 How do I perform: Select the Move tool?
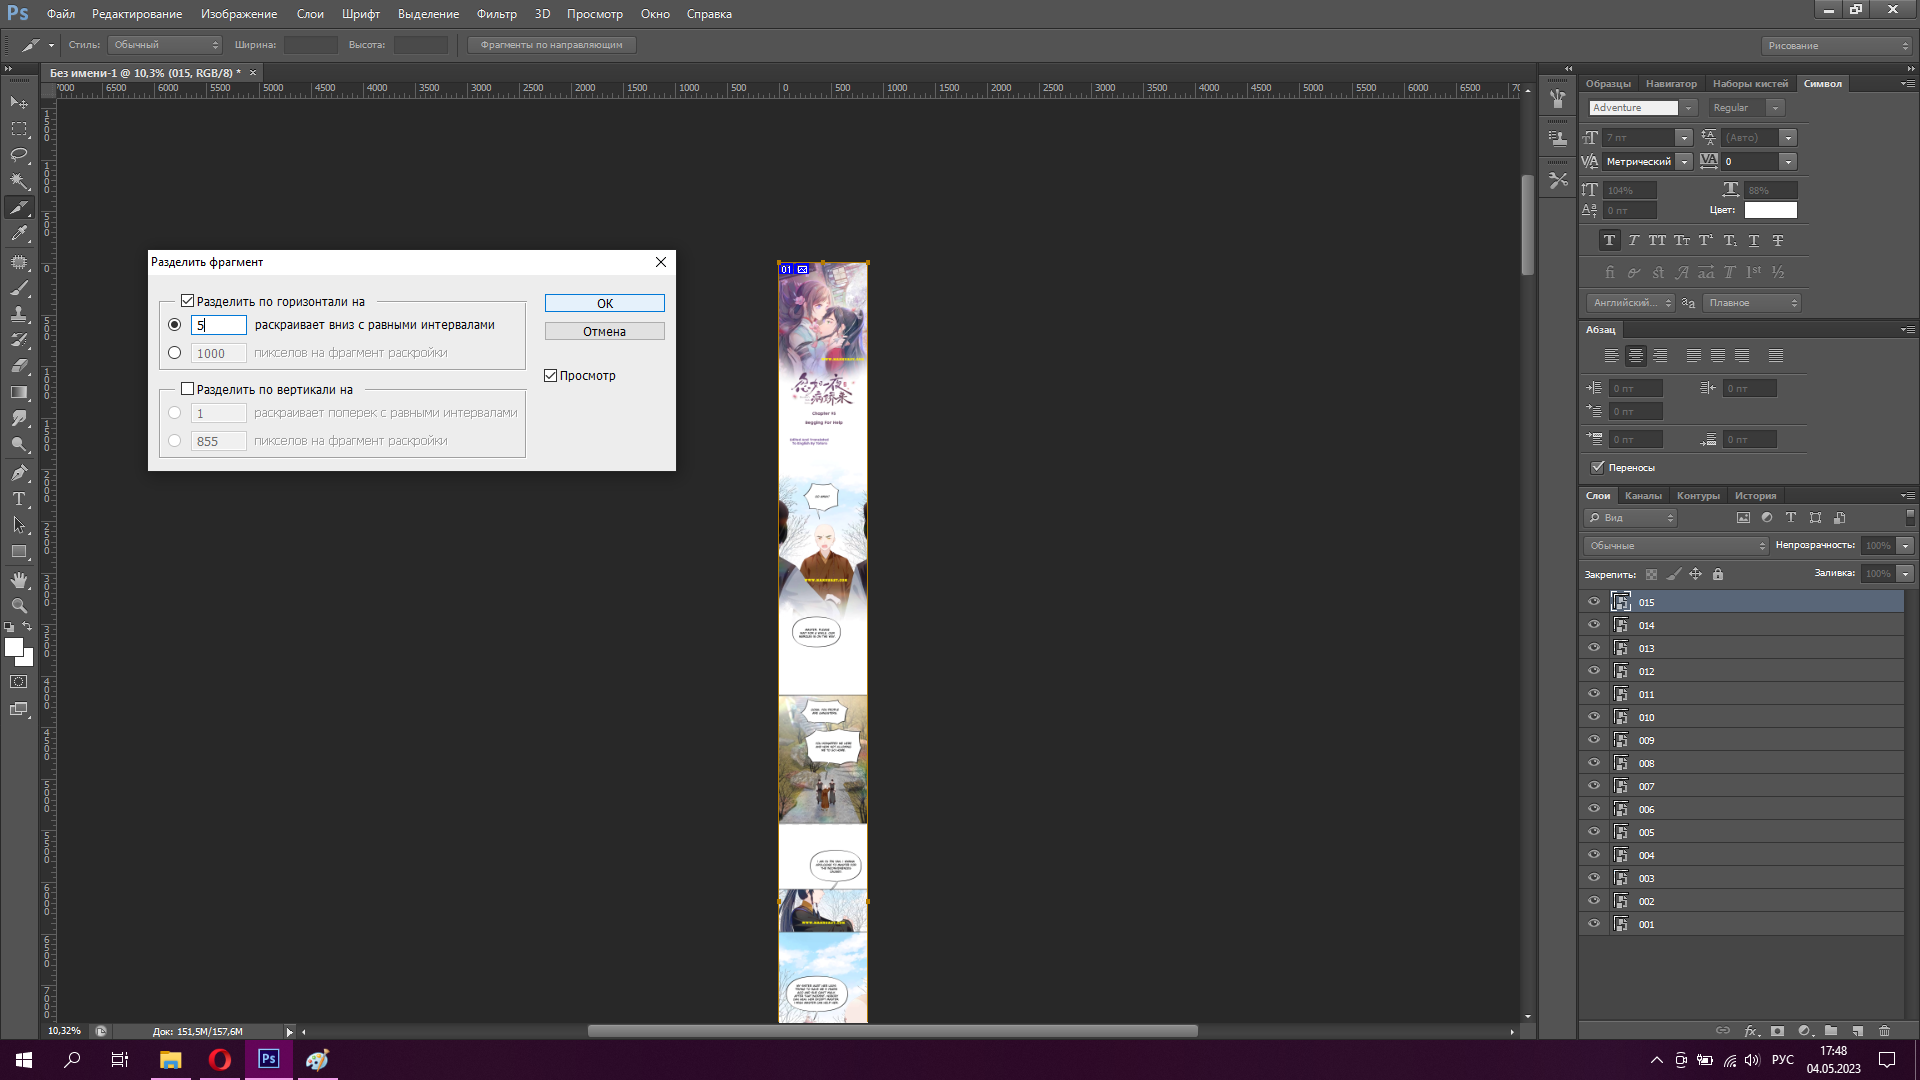[19, 102]
